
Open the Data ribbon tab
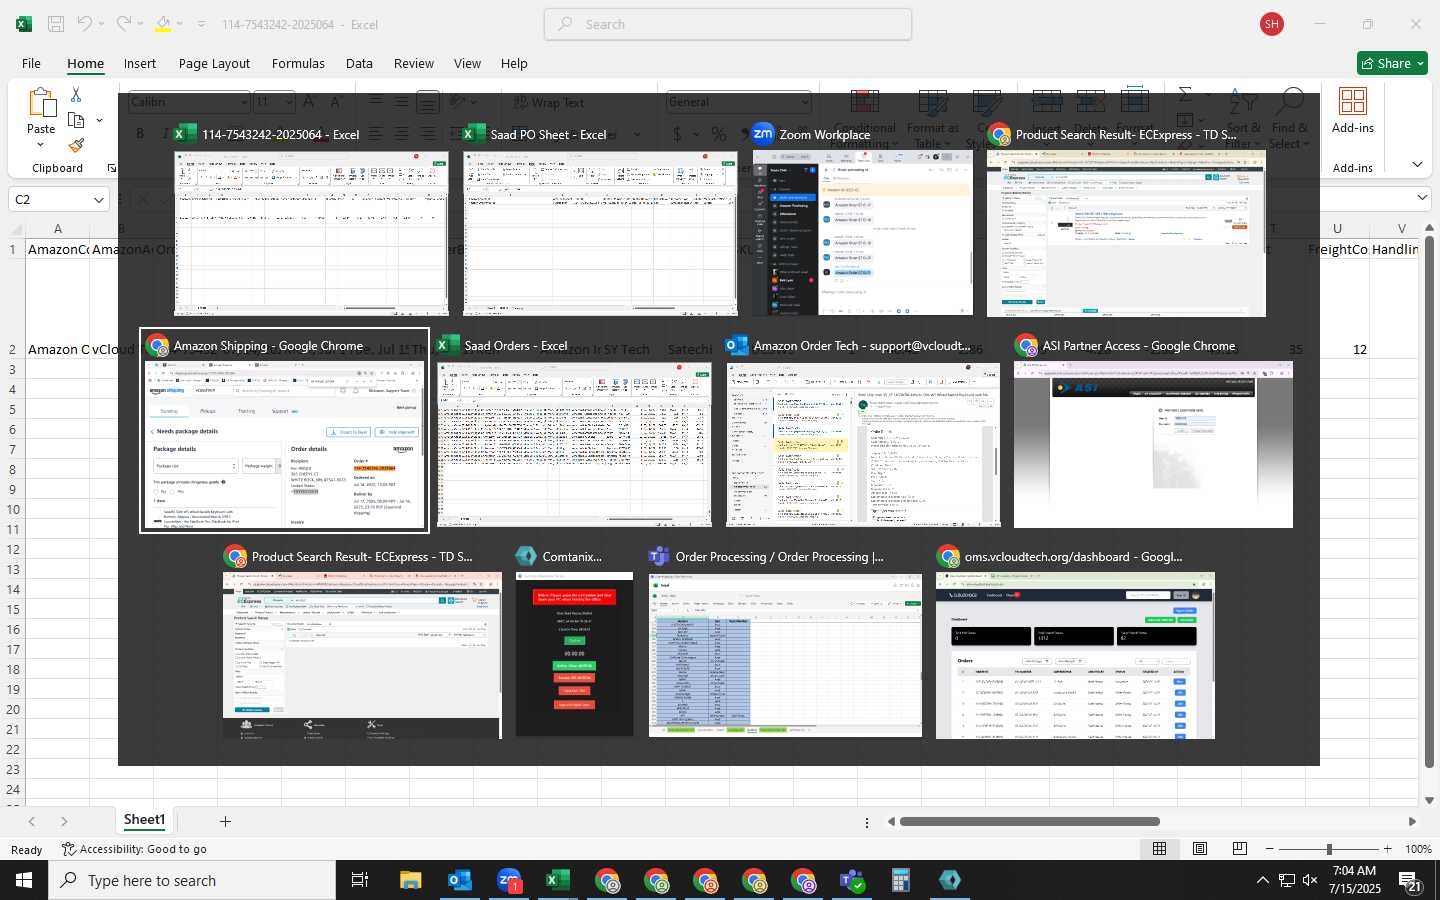pyautogui.click(x=359, y=63)
